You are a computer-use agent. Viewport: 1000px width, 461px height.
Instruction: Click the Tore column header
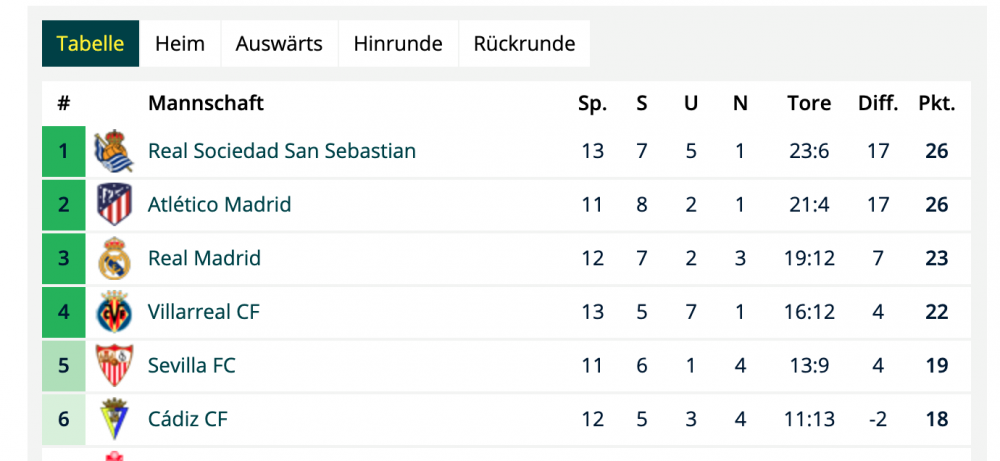tap(809, 103)
